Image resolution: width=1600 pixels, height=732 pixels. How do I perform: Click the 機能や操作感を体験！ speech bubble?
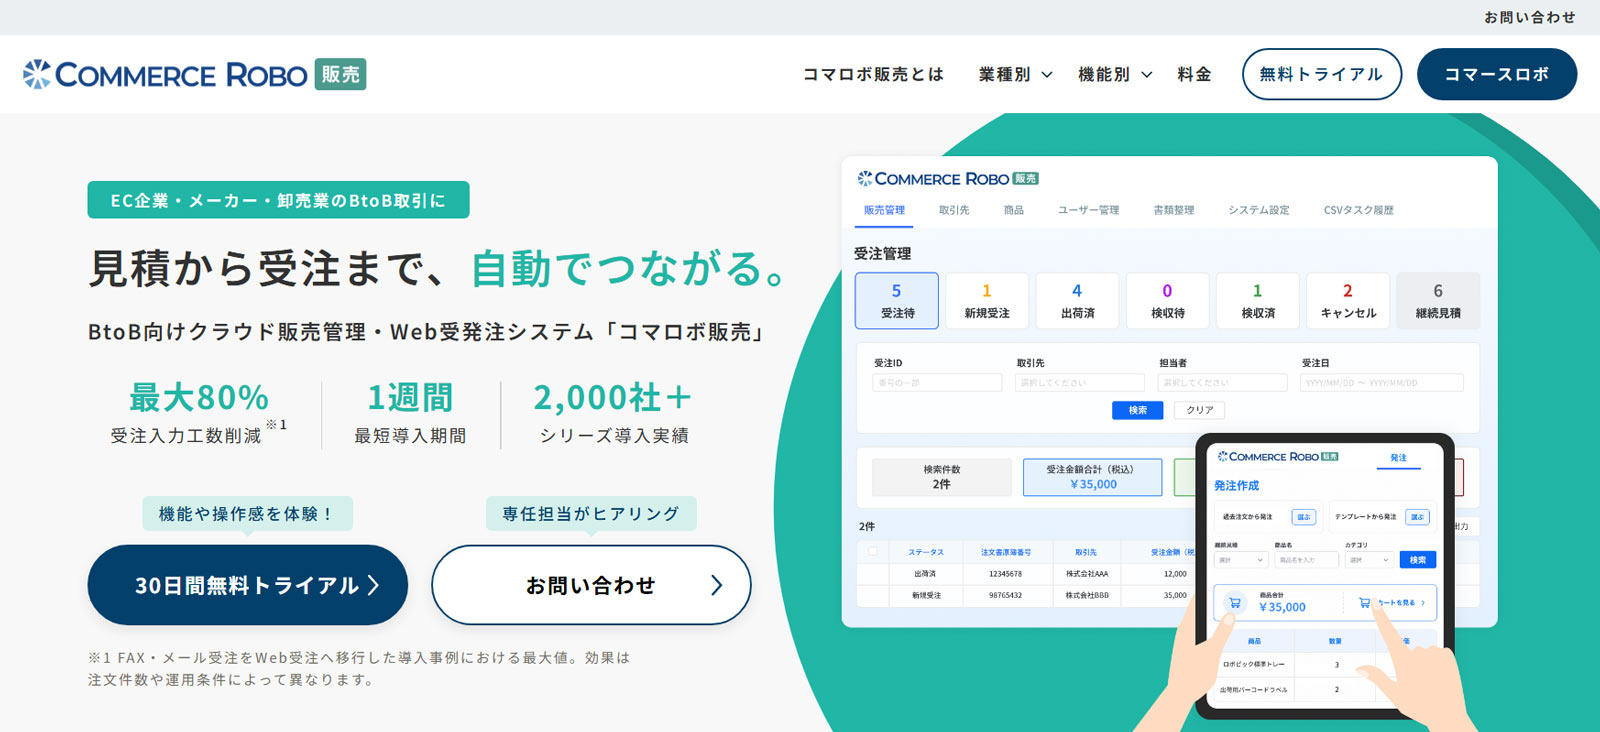coord(247,513)
